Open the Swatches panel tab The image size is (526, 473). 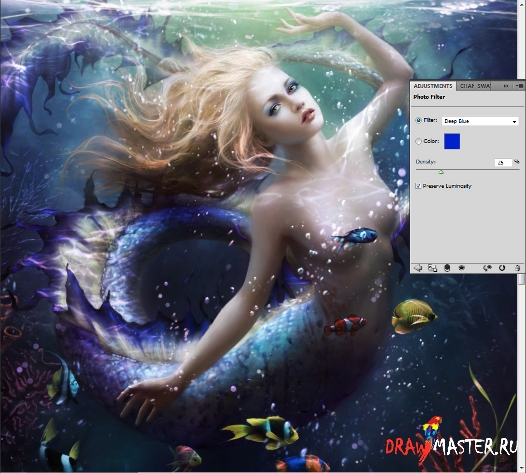pyautogui.click(x=484, y=86)
